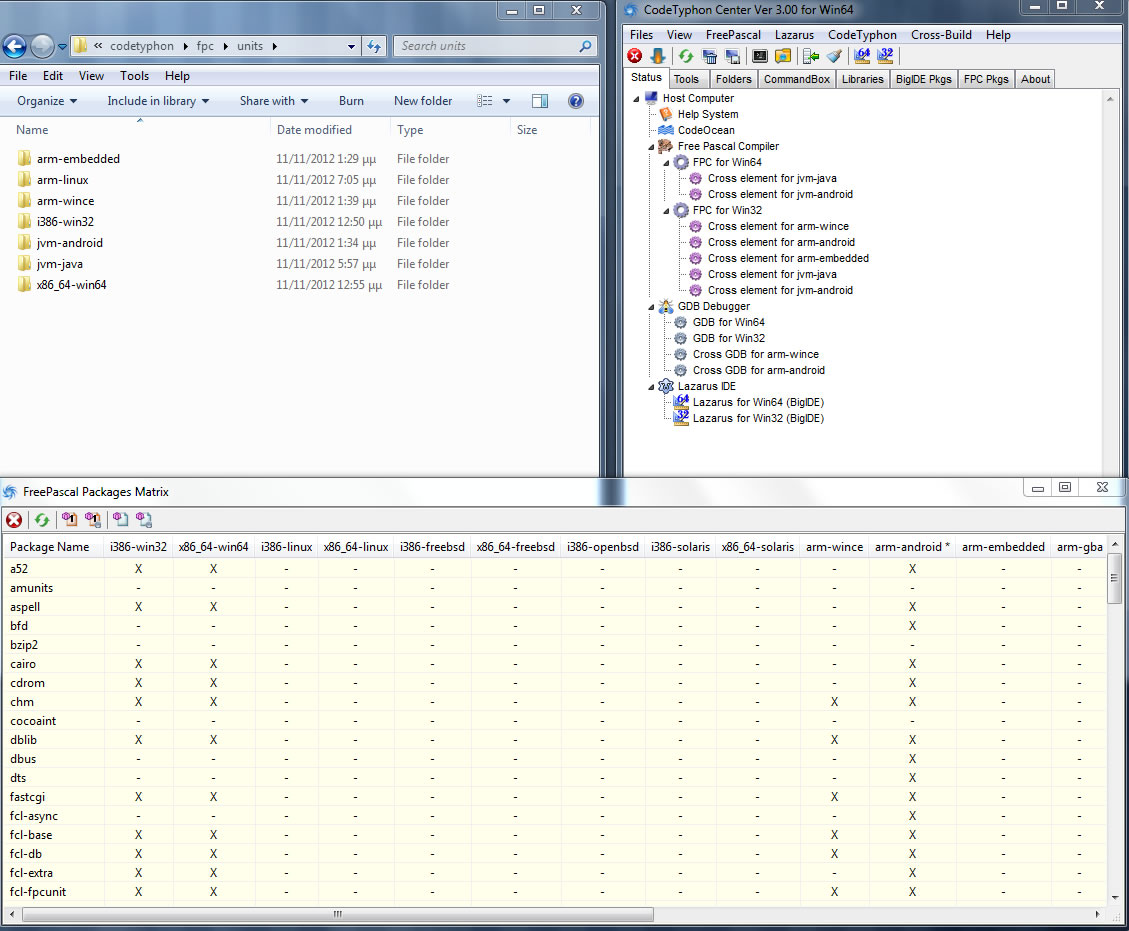Click the green refresh icon in Packages Matrix toolbar
The image size is (1129, 931).
point(42,520)
